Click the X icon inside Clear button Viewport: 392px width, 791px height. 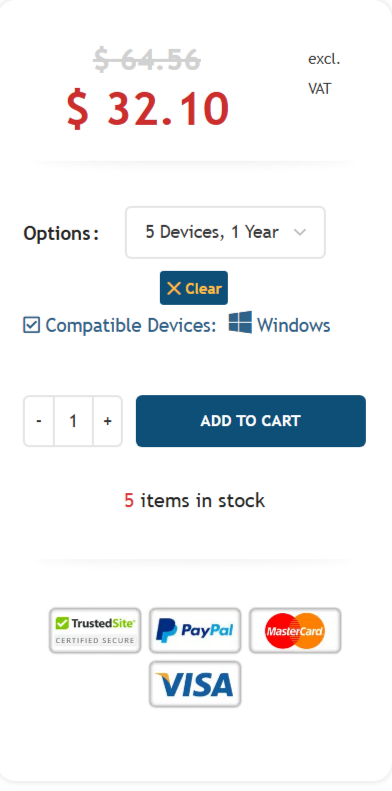[174, 289]
